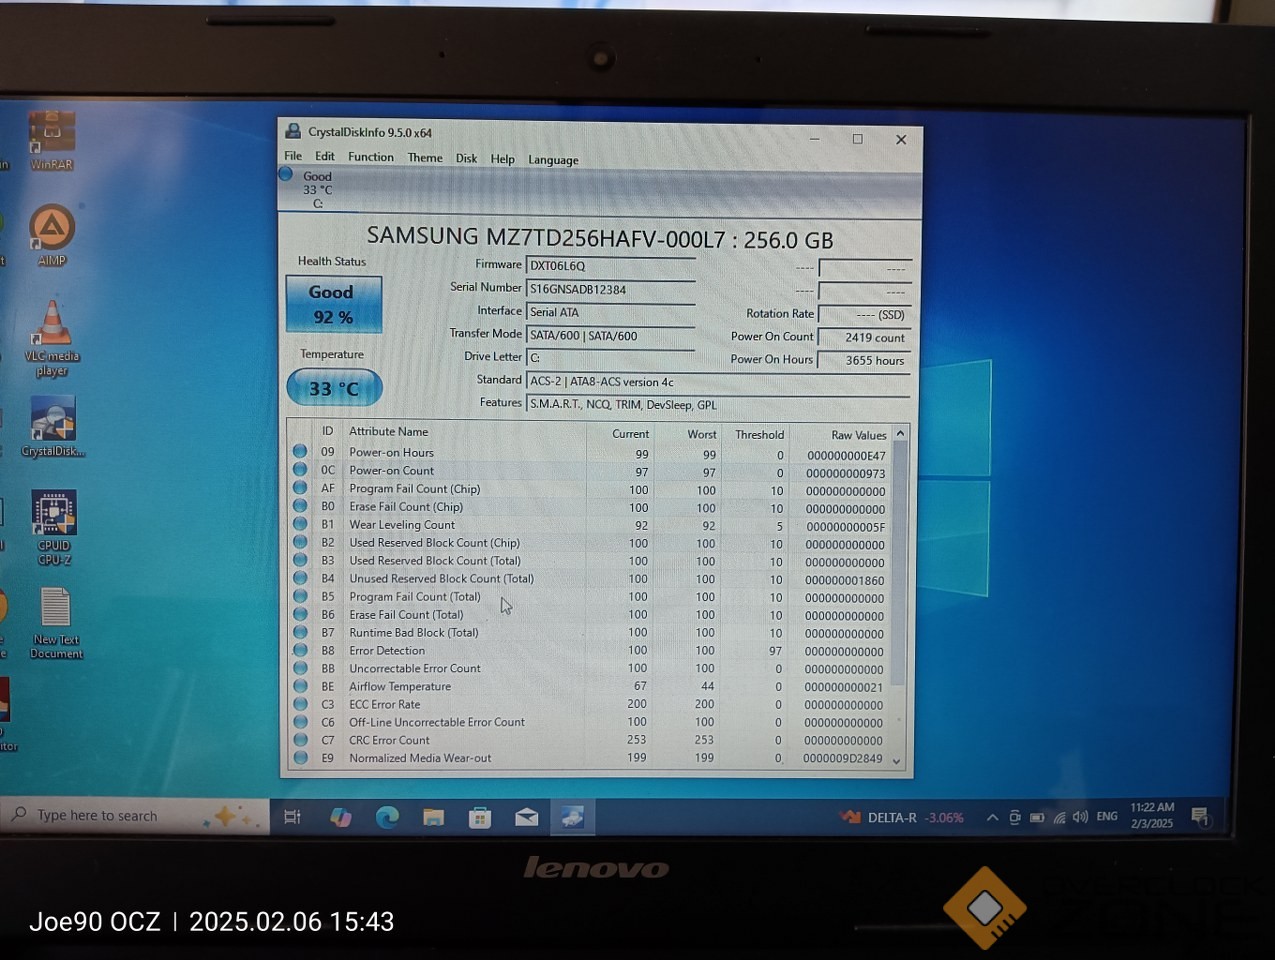Open the CrystalDiskInfo desktop shortcut

53,427
